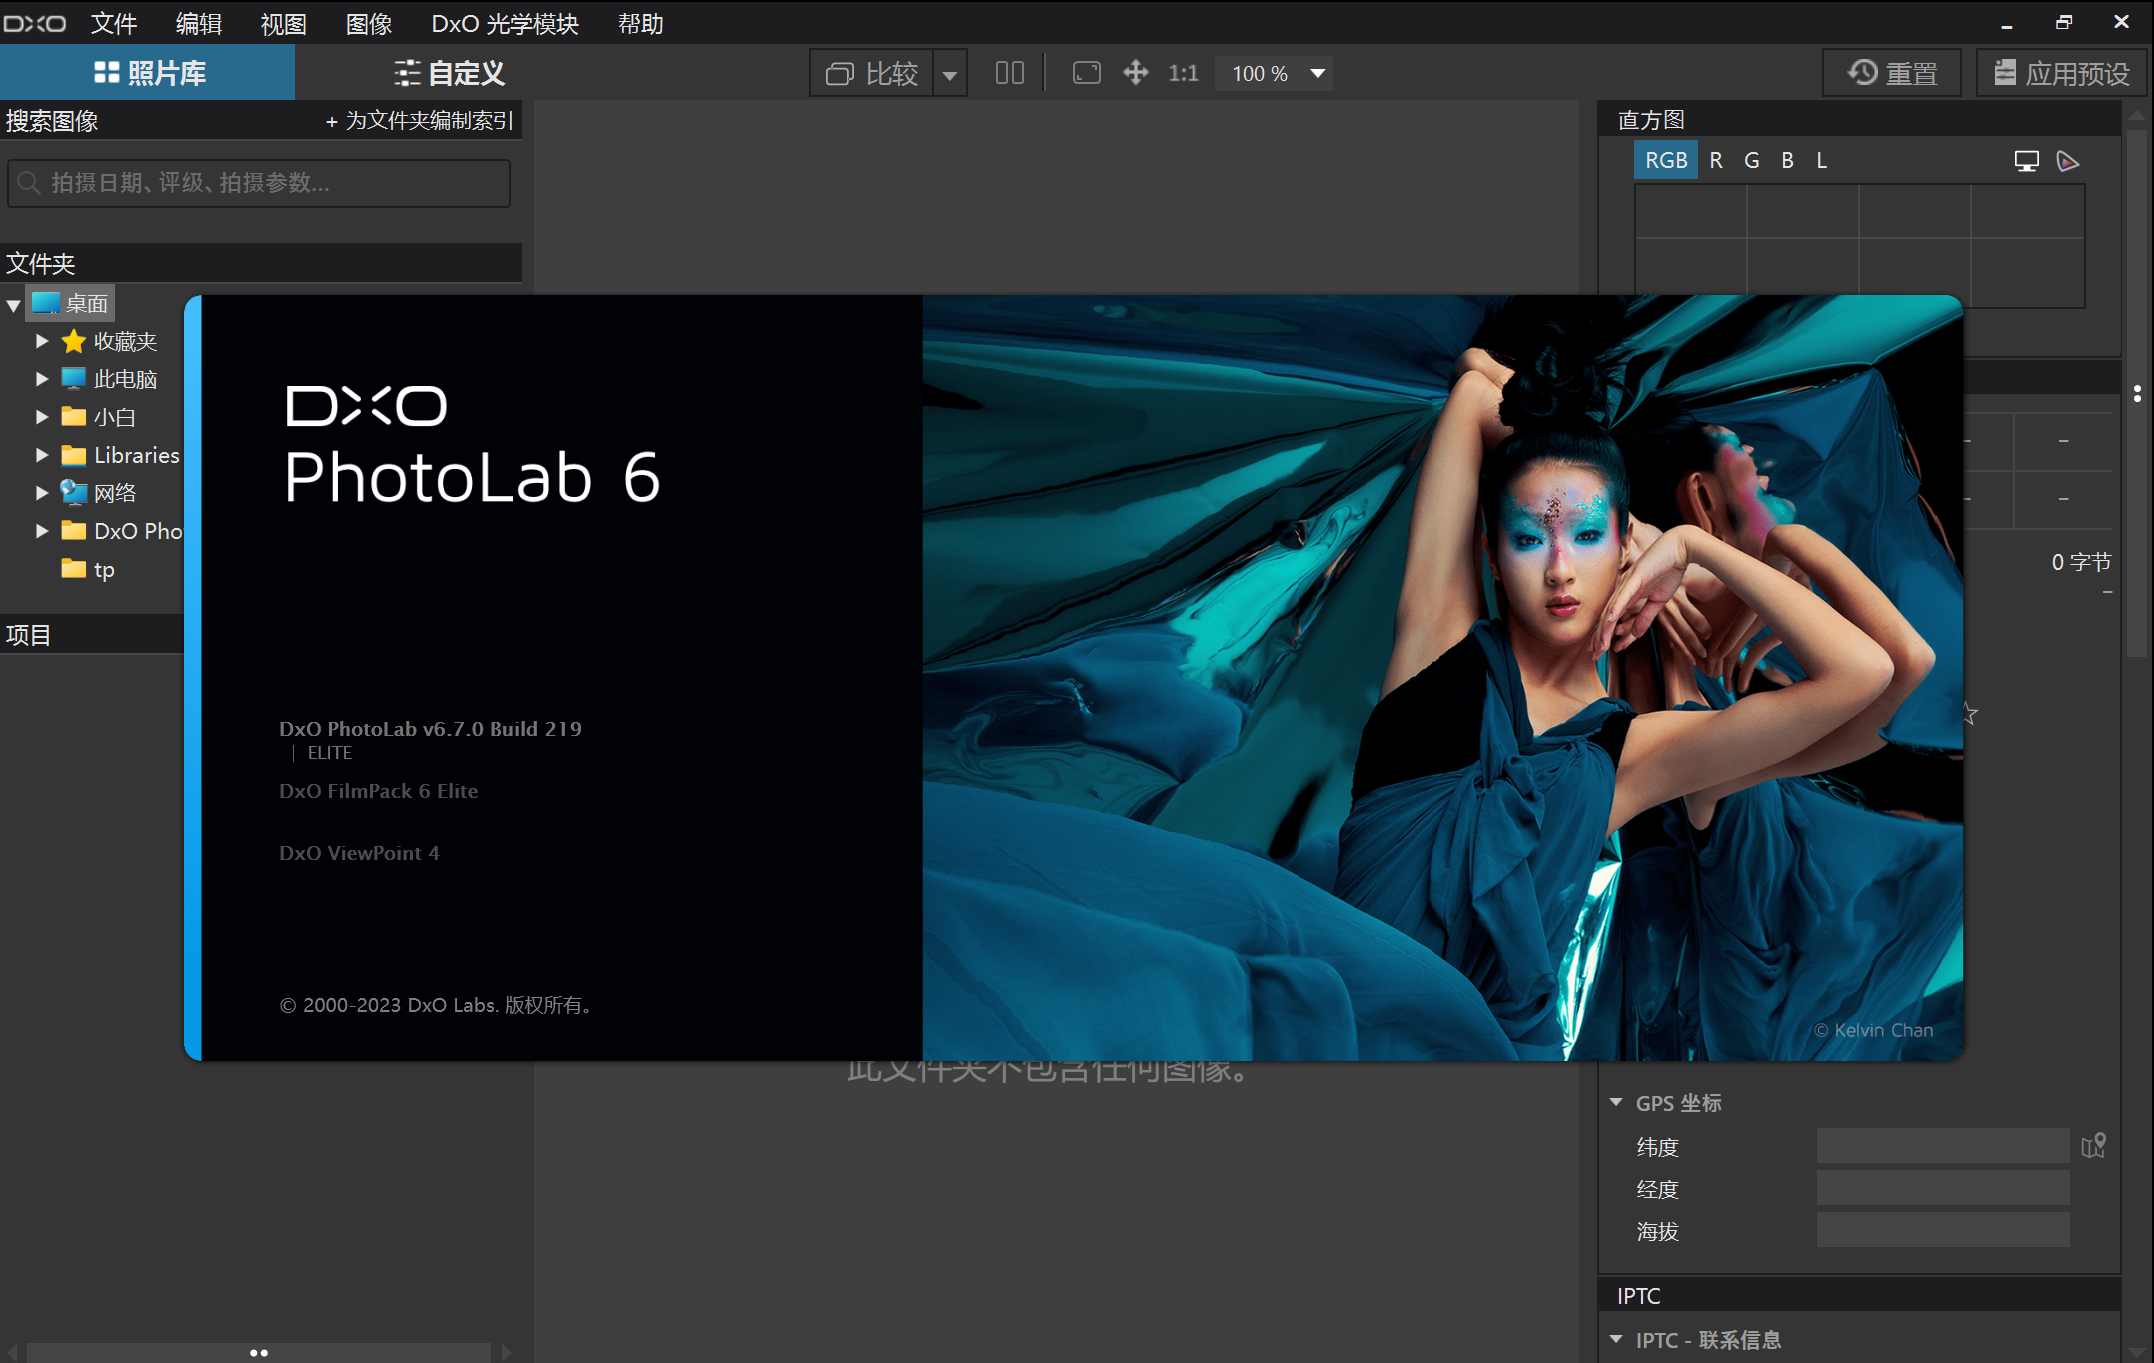Select the 此电脑 computer icon

pyautogui.click(x=73, y=378)
